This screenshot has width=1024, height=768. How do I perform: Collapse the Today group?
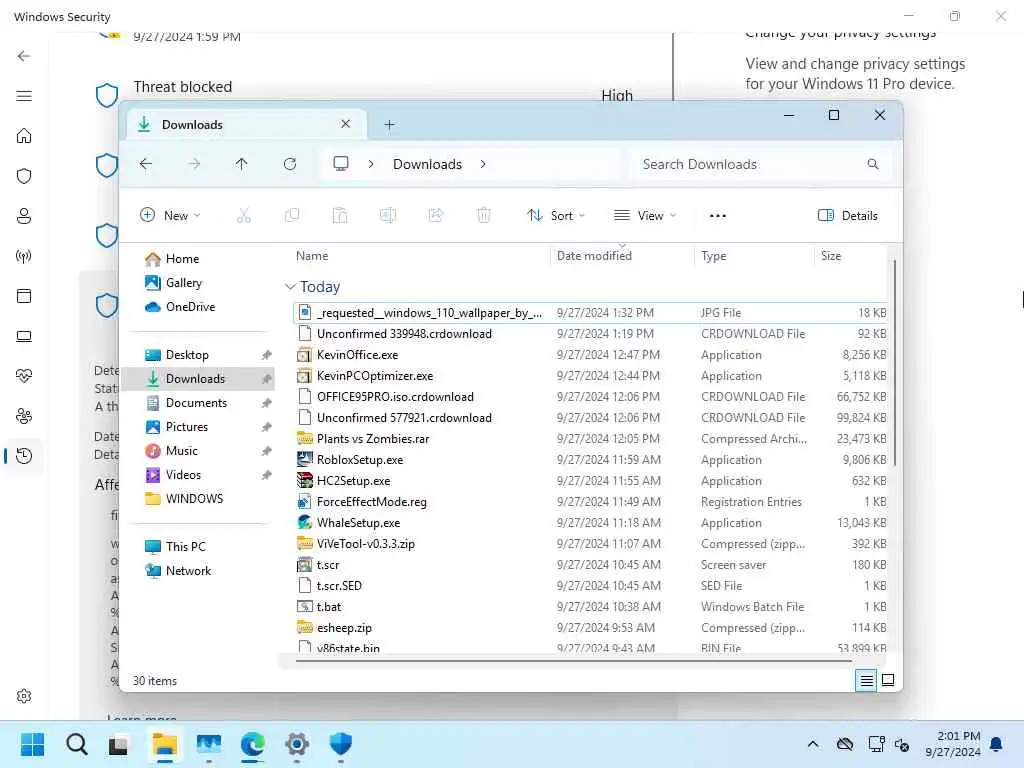[290, 287]
